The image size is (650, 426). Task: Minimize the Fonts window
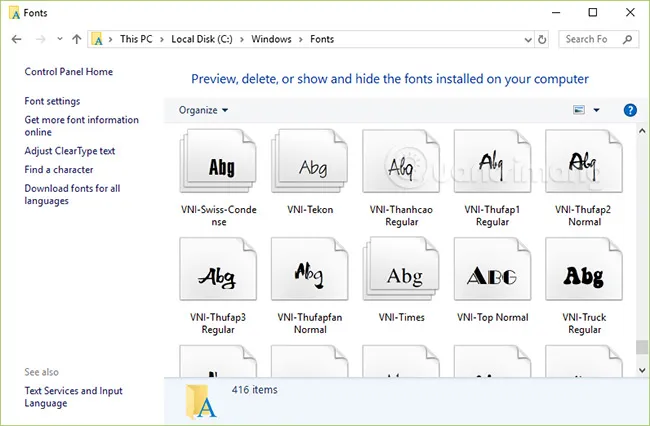tap(556, 12)
